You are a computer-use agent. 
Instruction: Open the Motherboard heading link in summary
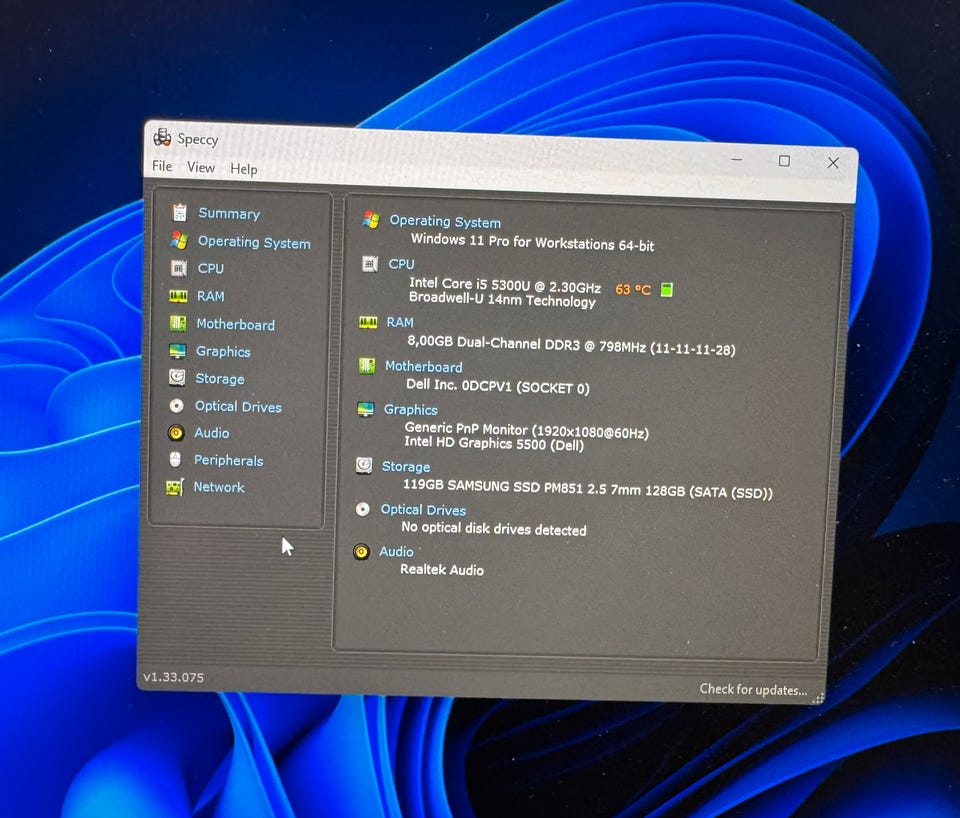424,366
